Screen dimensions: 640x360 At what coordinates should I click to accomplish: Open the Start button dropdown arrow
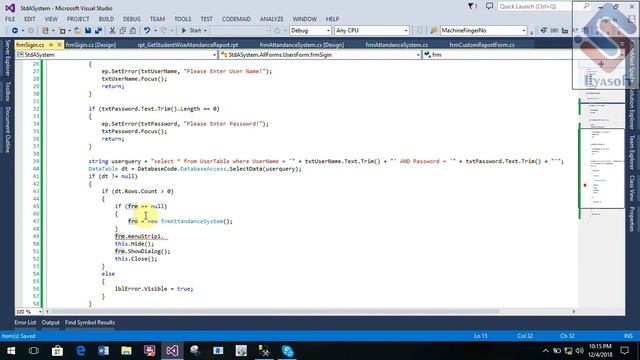pyautogui.click(x=205, y=31)
